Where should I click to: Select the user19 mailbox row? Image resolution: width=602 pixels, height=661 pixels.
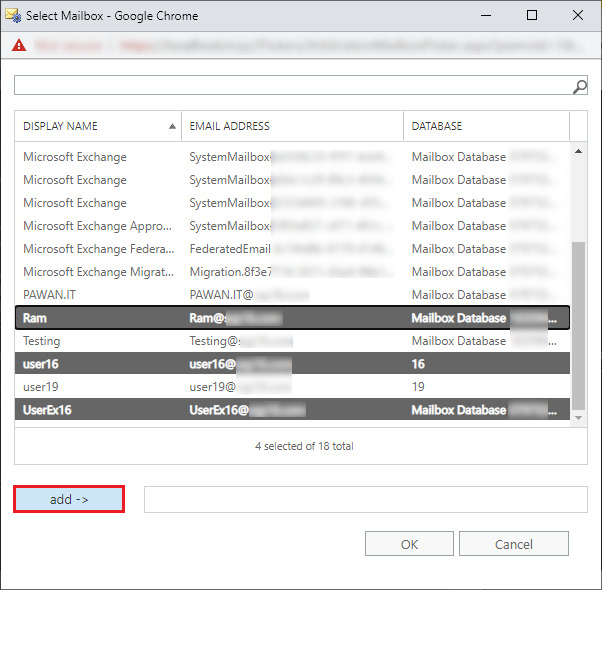292,387
